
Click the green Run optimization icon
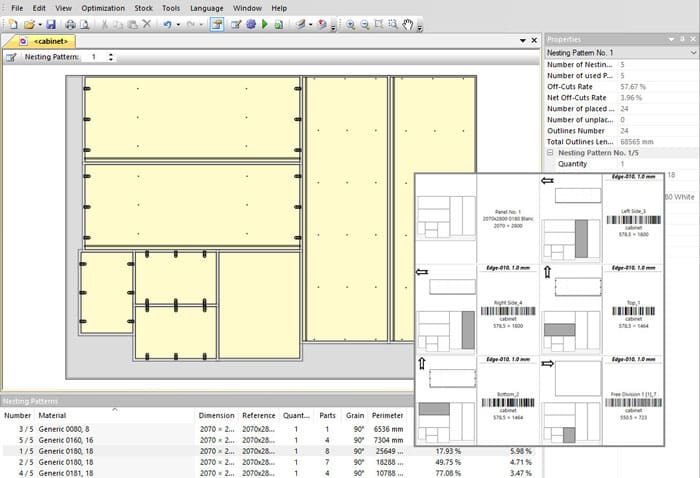point(265,23)
